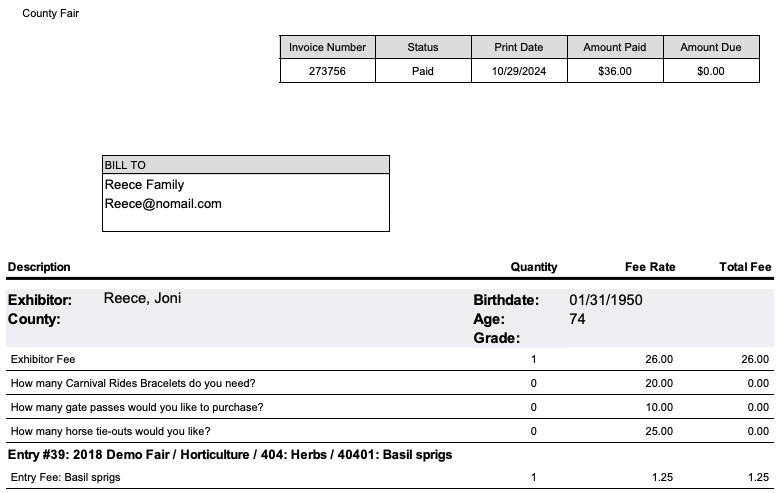Click the Carnival Rides Bracelets question row
Image resolution: width=777 pixels, height=493 pixels.
(132, 383)
